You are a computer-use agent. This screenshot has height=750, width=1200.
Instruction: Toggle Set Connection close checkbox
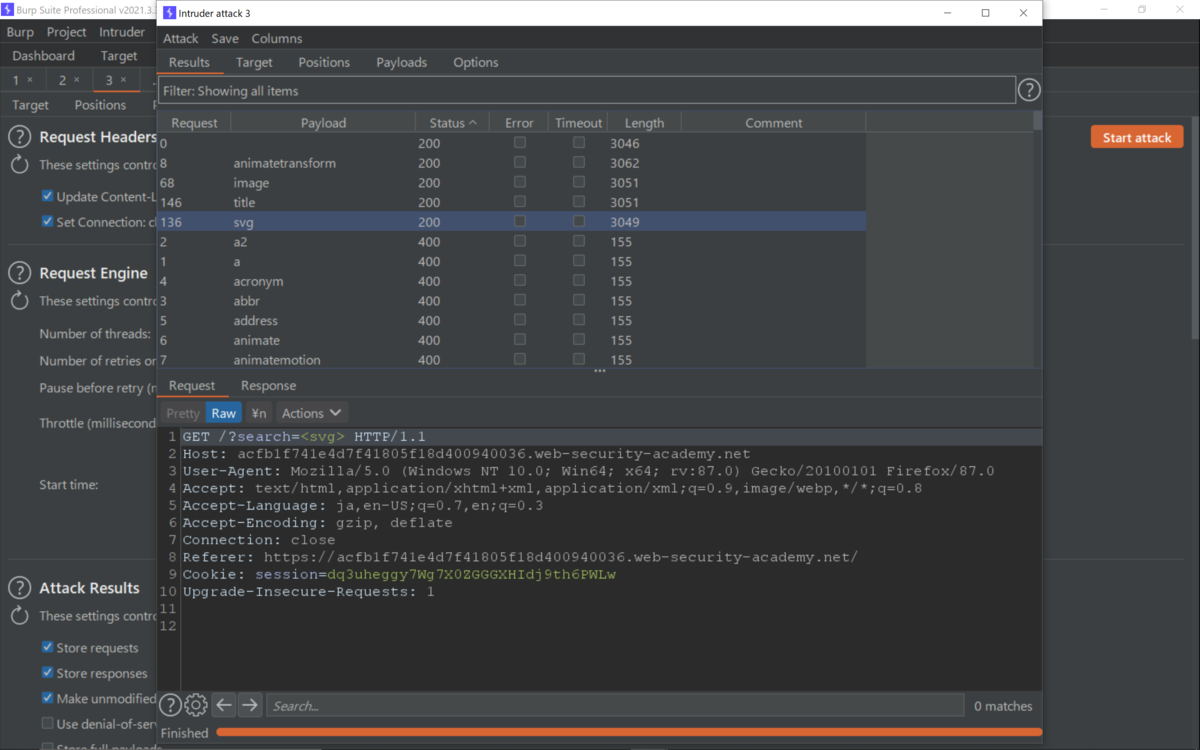point(47,222)
